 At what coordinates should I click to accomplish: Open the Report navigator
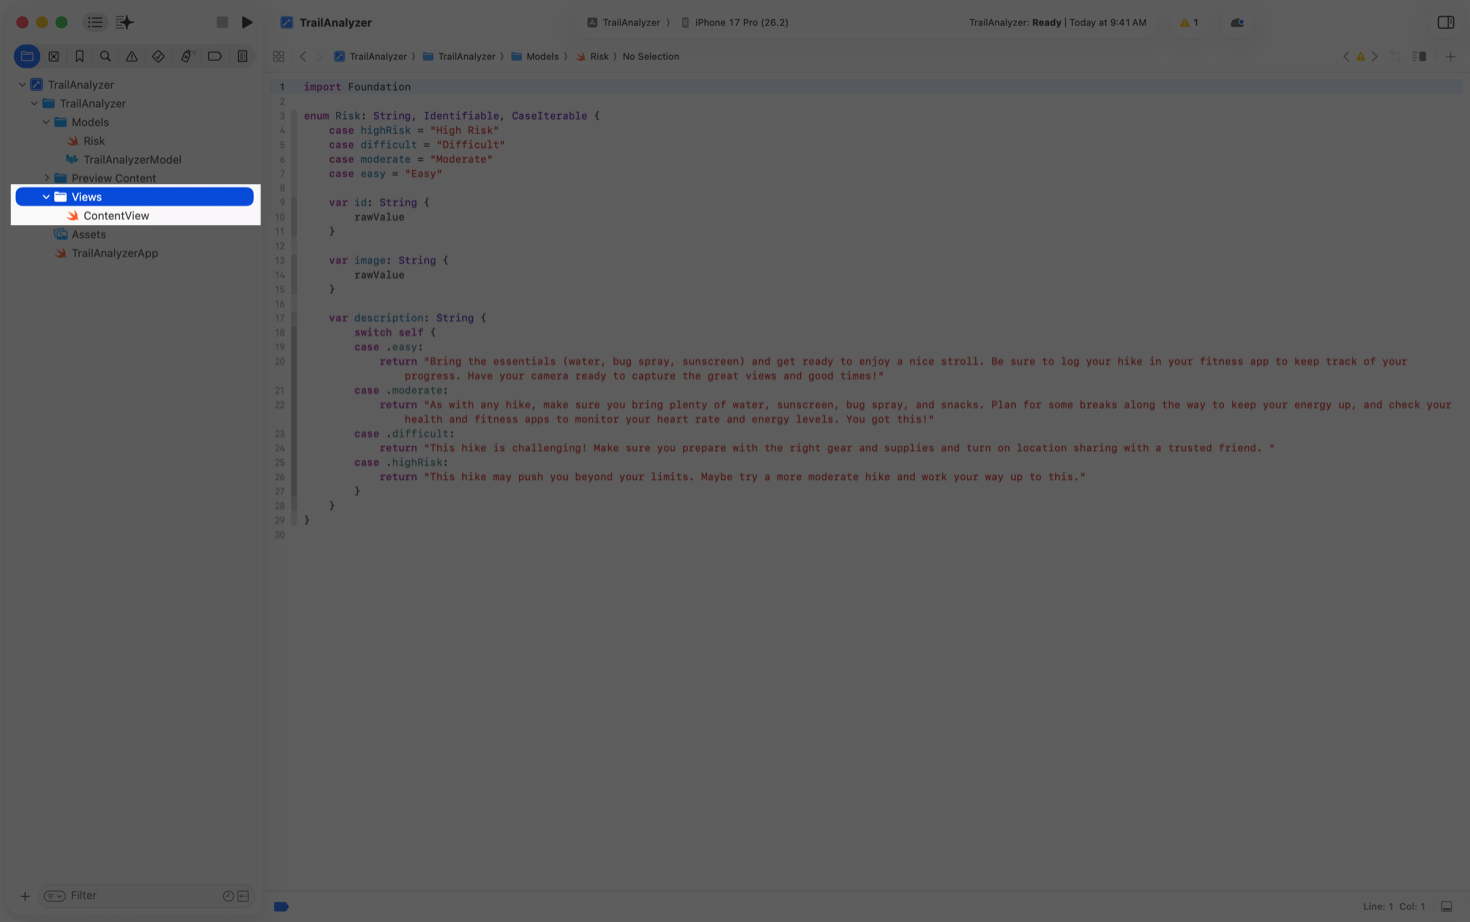242,57
